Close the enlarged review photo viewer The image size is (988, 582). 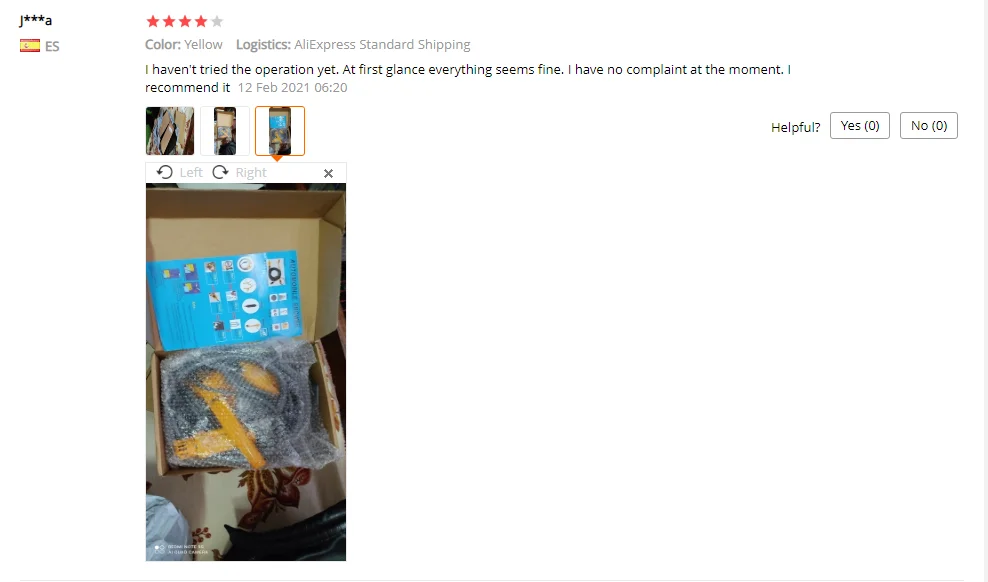click(x=328, y=173)
